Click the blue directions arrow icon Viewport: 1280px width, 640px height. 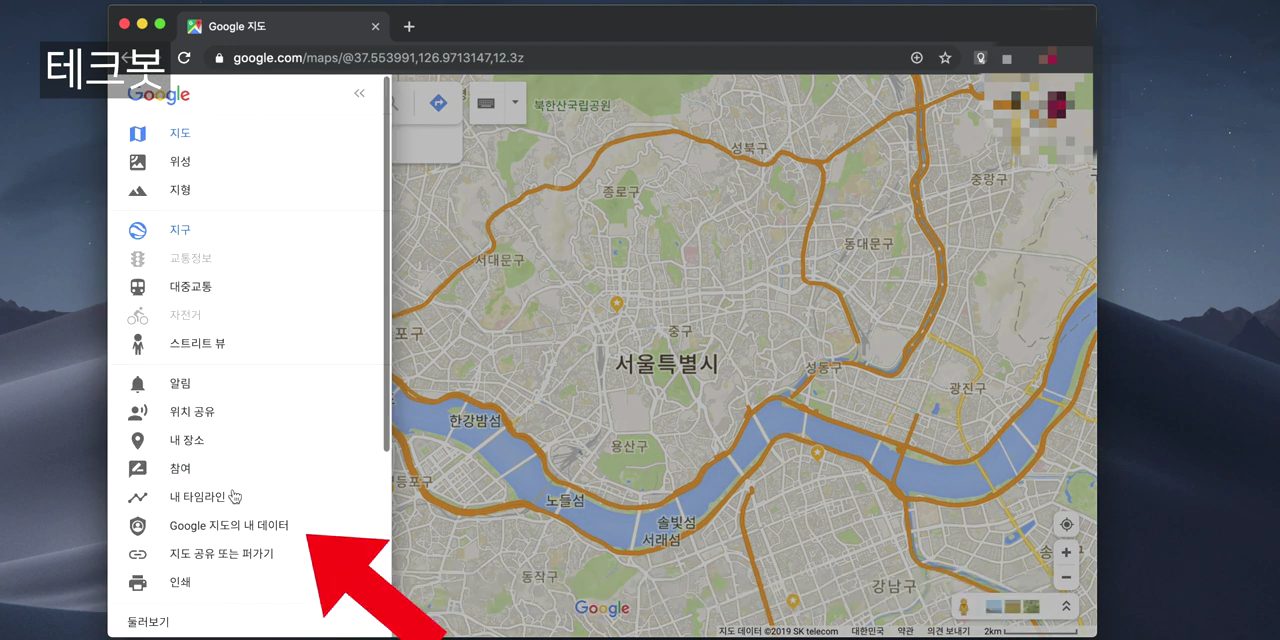tap(438, 103)
